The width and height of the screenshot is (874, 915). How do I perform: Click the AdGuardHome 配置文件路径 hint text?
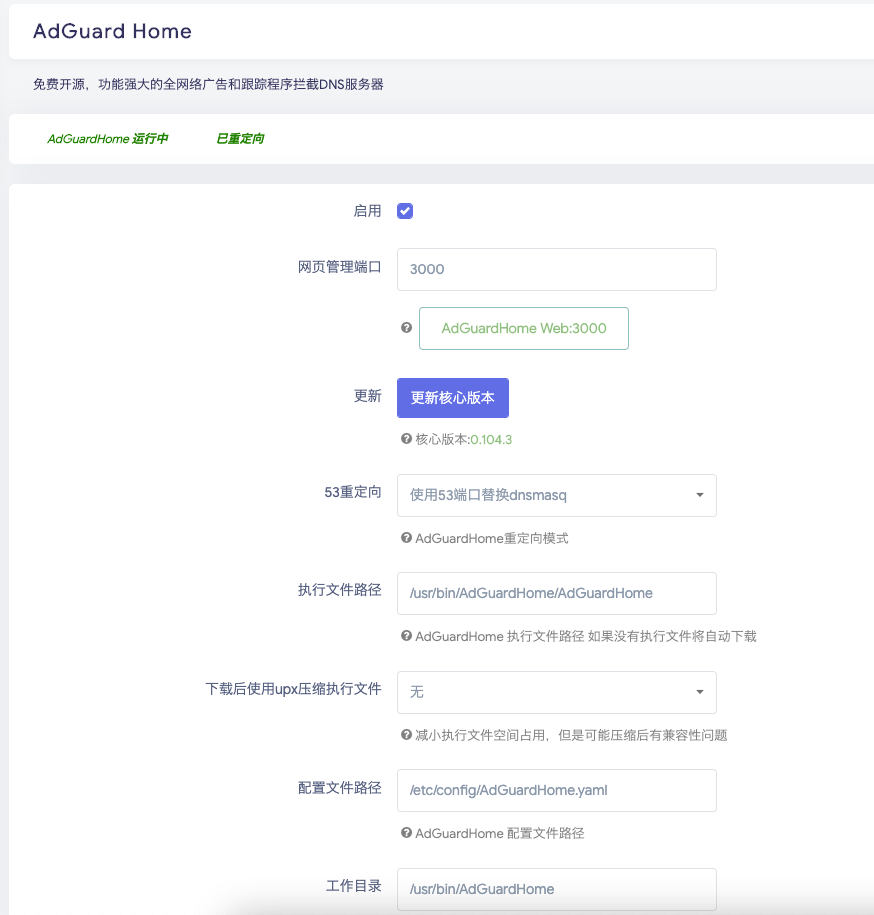pos(500,834)
